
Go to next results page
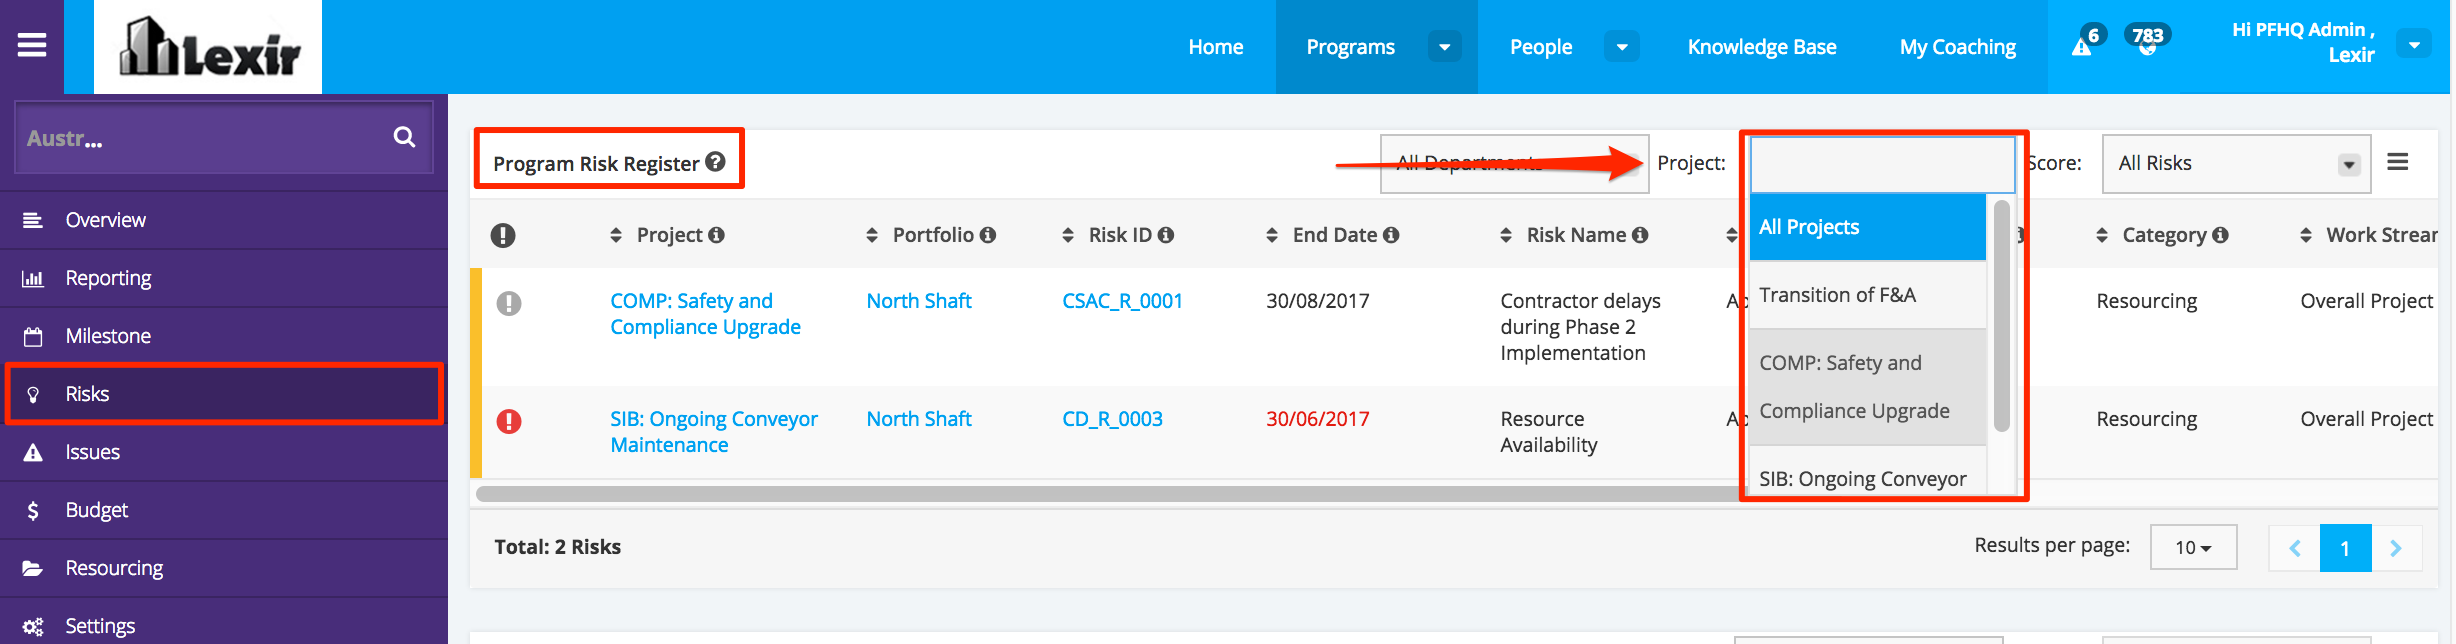2396,548
